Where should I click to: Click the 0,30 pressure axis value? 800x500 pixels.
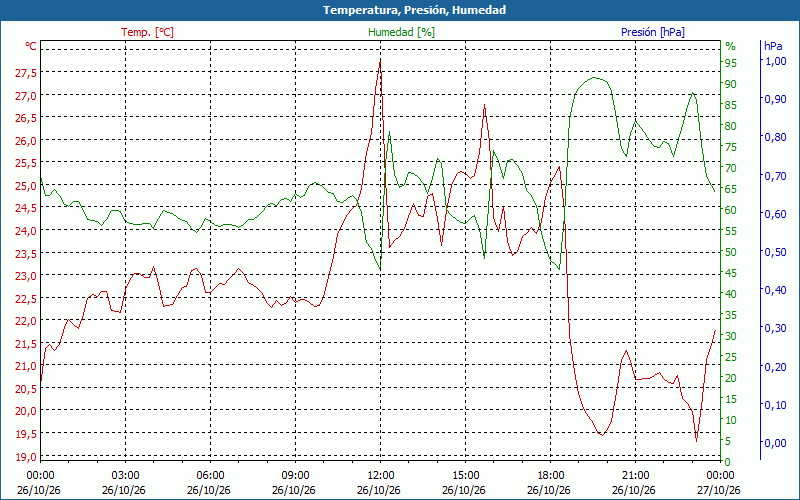[x=776, y=328]
